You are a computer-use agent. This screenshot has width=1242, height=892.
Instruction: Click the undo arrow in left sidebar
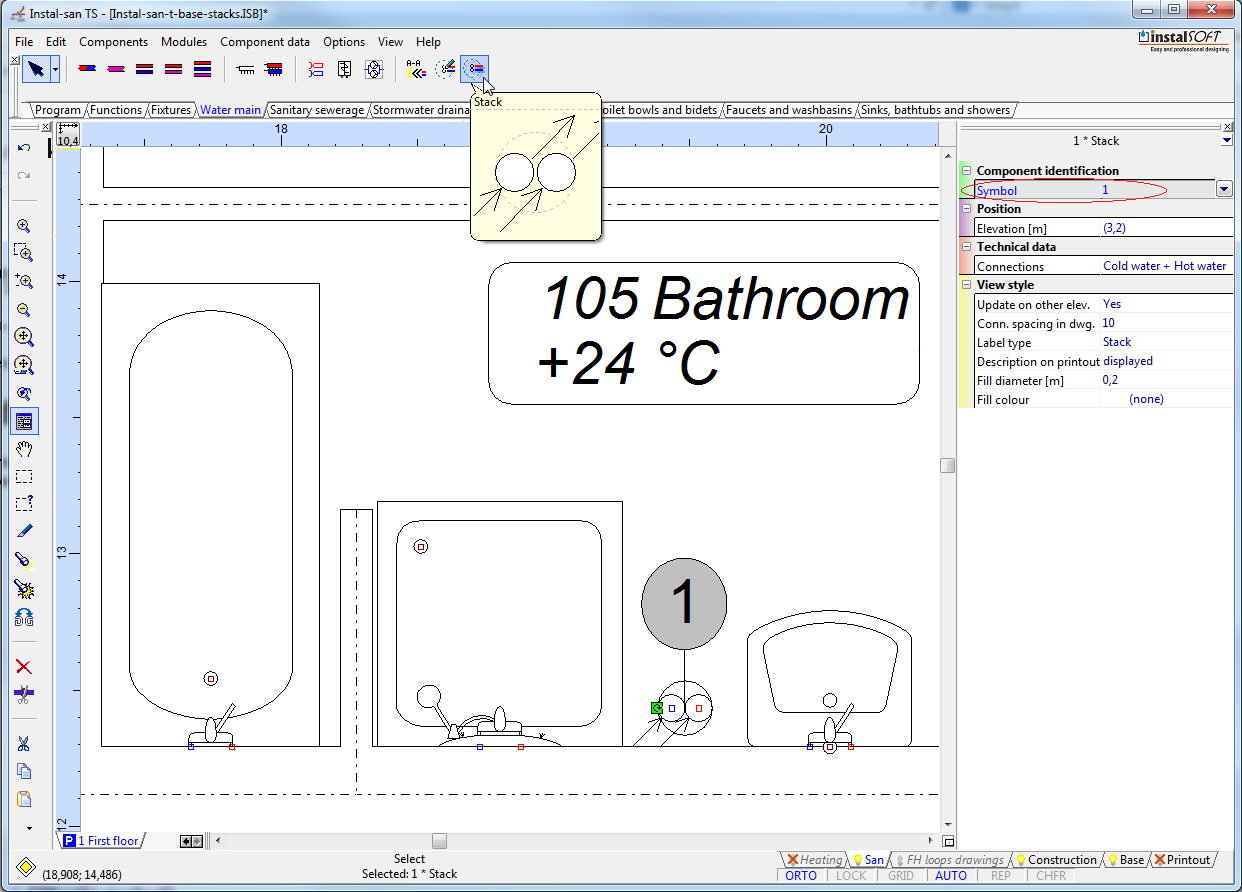[24, 148]
